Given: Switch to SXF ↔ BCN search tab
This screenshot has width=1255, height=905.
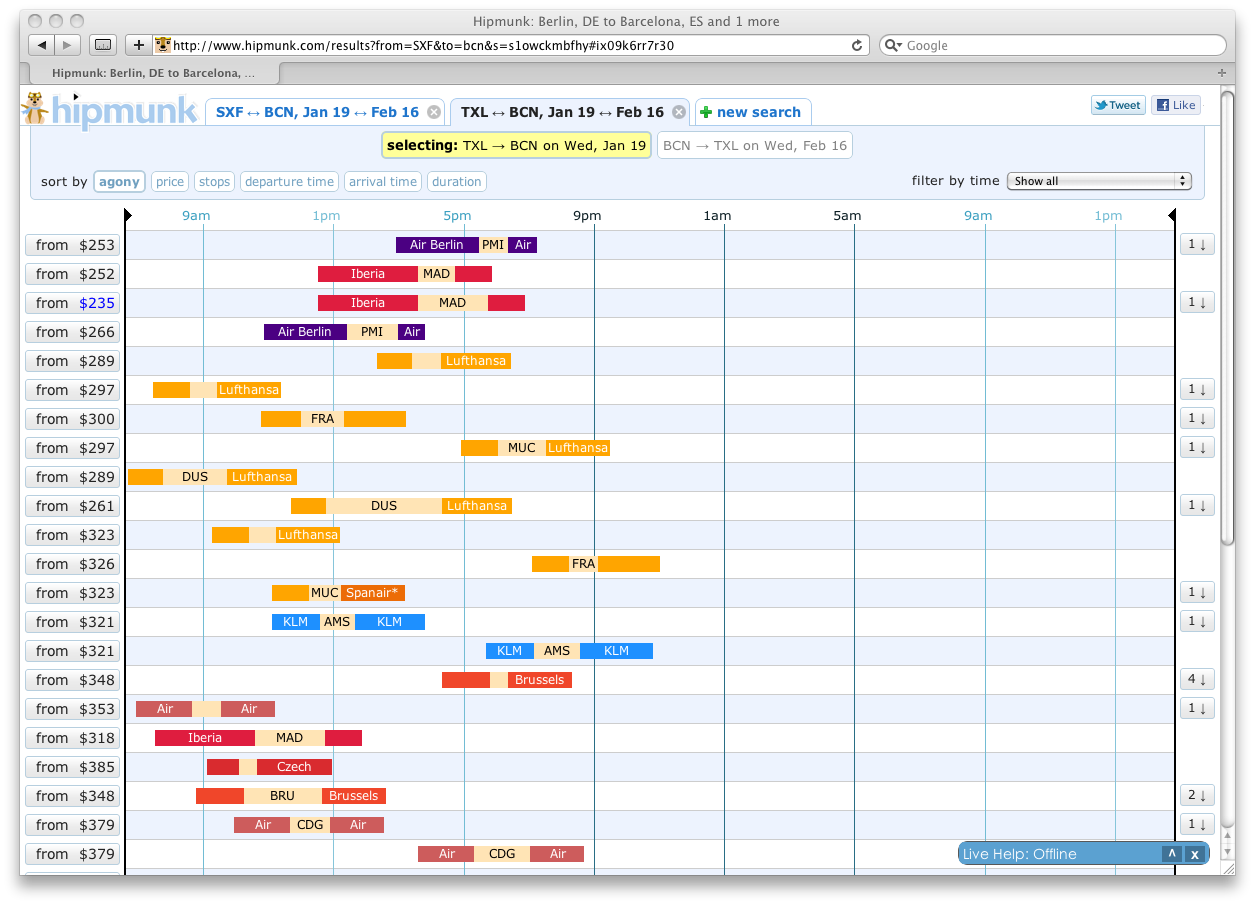Looking at the screenshot, I should point(317,112).
